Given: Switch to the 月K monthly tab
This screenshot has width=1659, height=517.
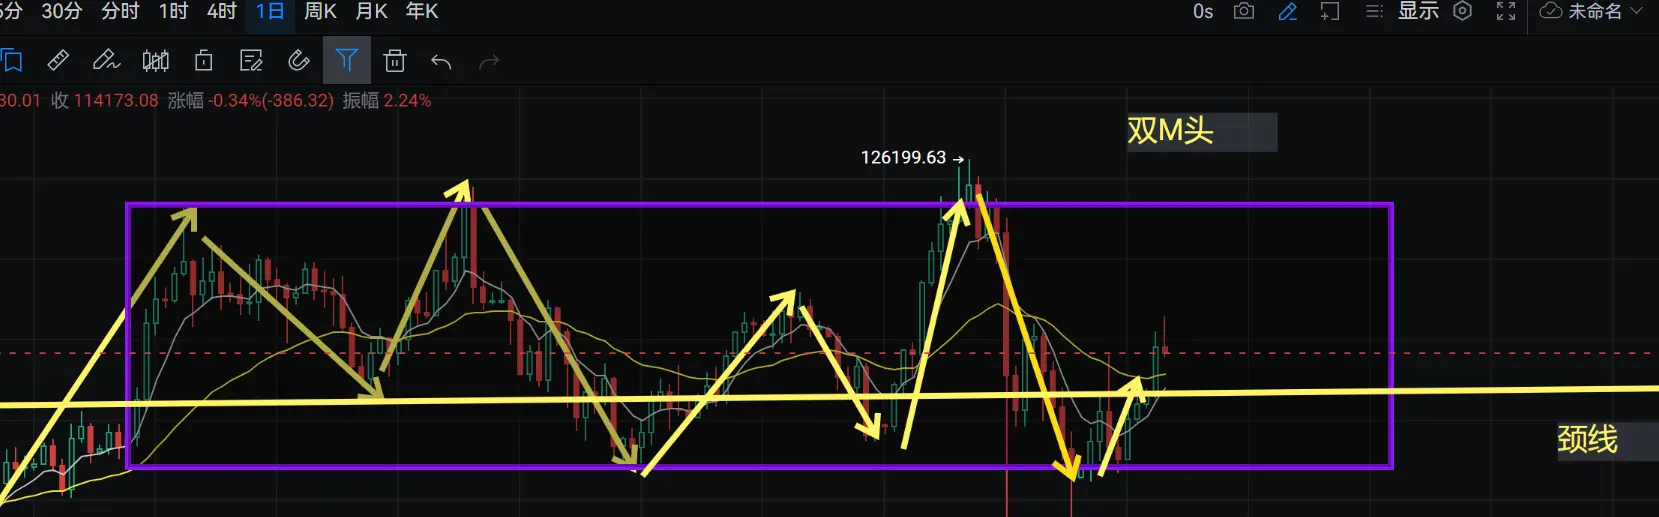Looking at the screenshot, I should coord(371,11).
